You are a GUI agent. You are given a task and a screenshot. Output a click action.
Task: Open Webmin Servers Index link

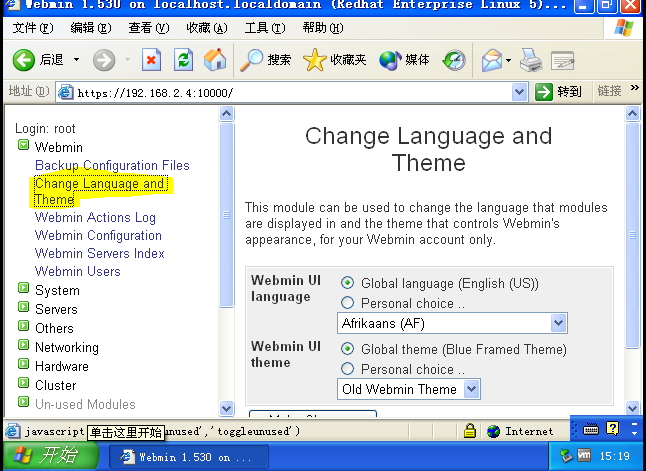pyautogui.click(x=99, y=253)
